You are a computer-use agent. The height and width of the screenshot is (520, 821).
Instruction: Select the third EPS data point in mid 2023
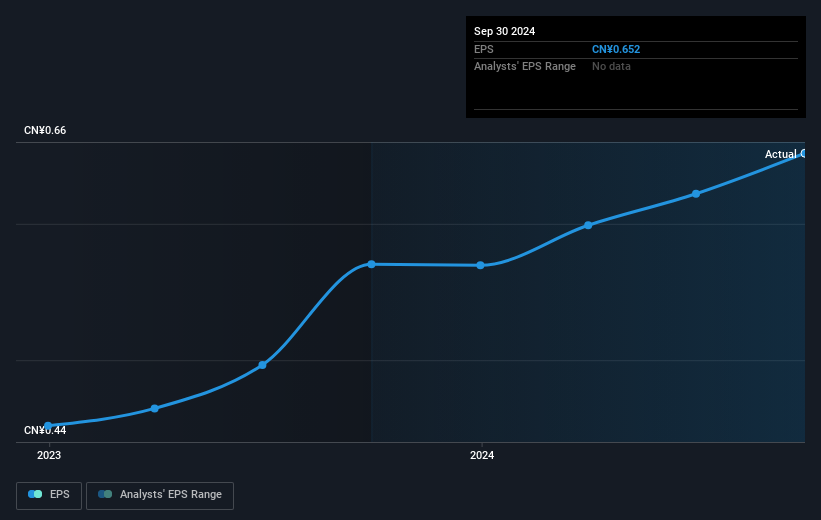tap(262, 365)
